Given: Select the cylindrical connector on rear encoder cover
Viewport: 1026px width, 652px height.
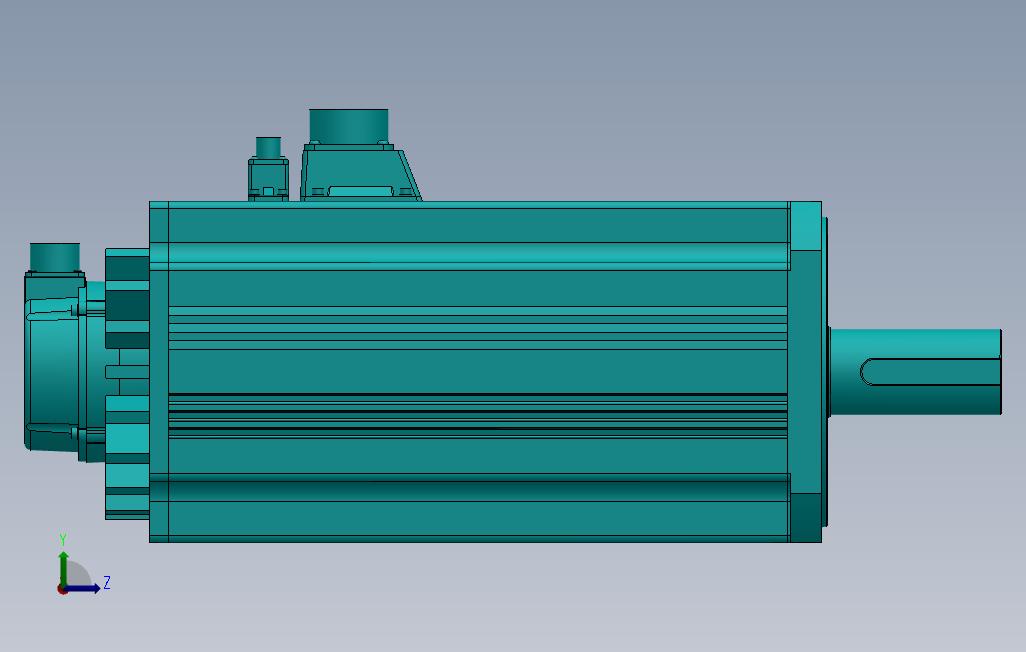Looking at the screenshot, I should [55, 257].
